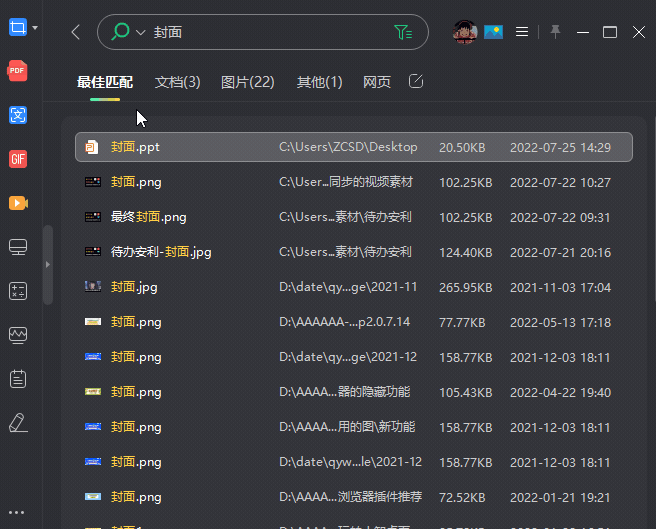Click the green search magnifier icon
Image resolution: width=656 pixels, height=529 pixels.
click(x=120, y=32)
